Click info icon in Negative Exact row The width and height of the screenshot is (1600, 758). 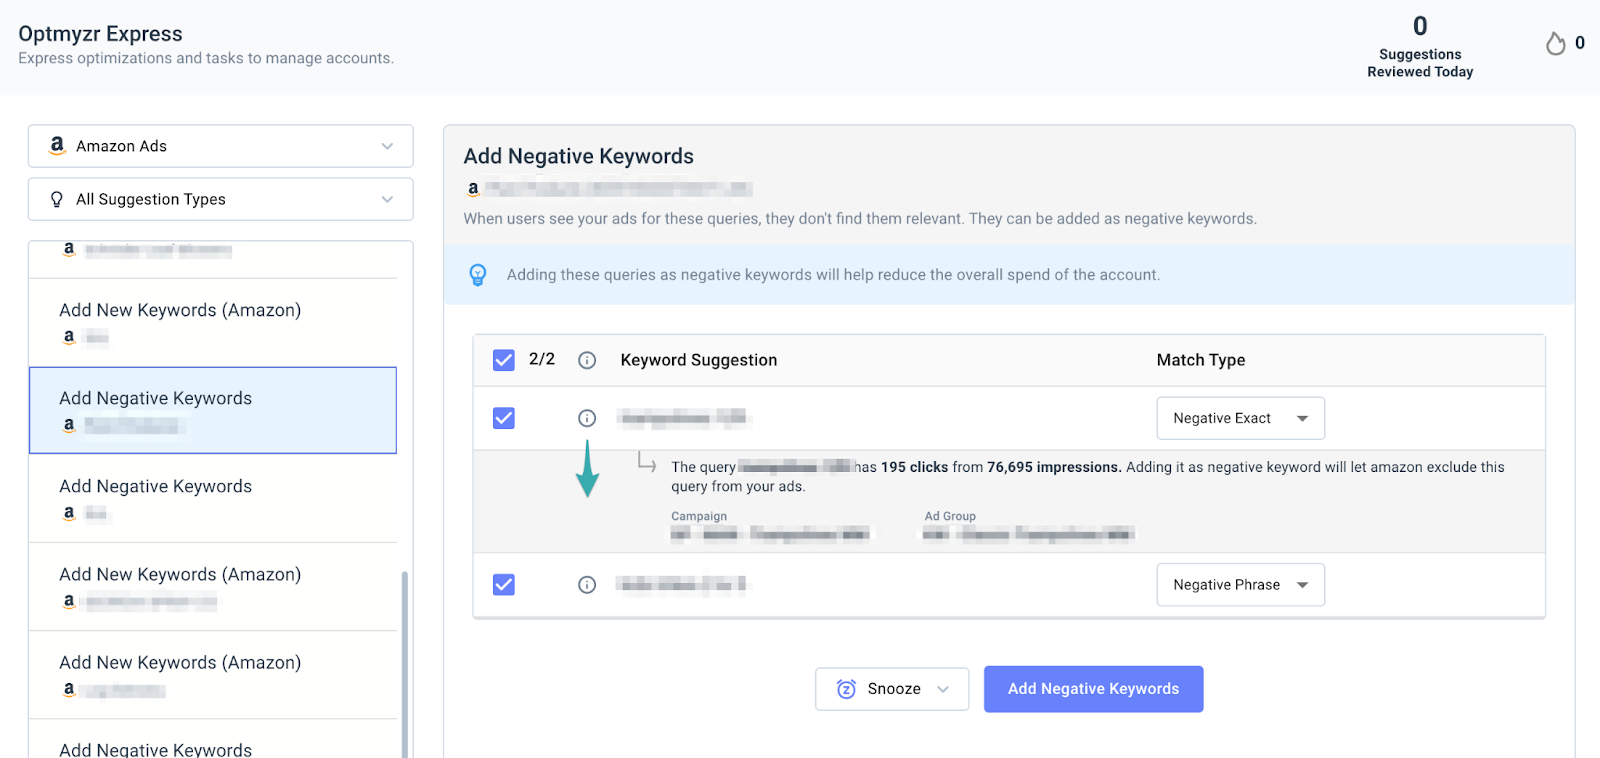(x=587, y=418)
